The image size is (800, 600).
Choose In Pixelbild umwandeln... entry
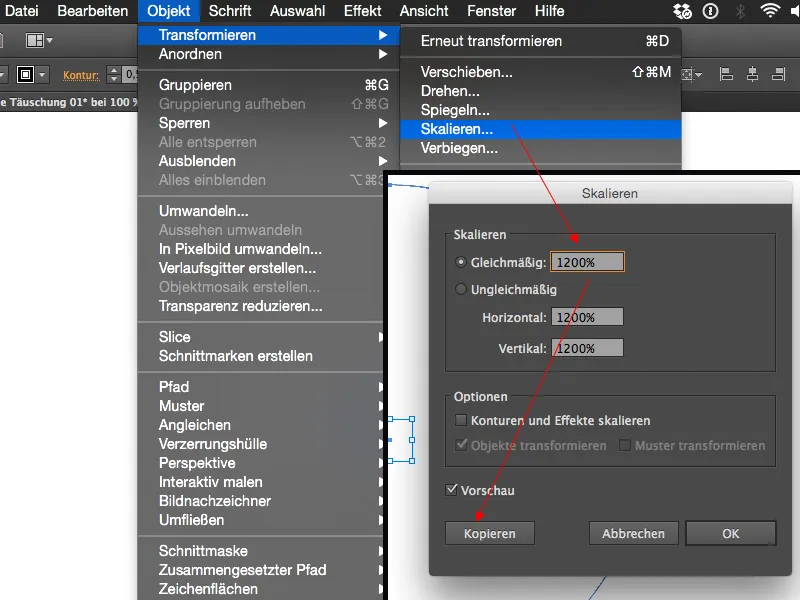click(x=261, y=249)
